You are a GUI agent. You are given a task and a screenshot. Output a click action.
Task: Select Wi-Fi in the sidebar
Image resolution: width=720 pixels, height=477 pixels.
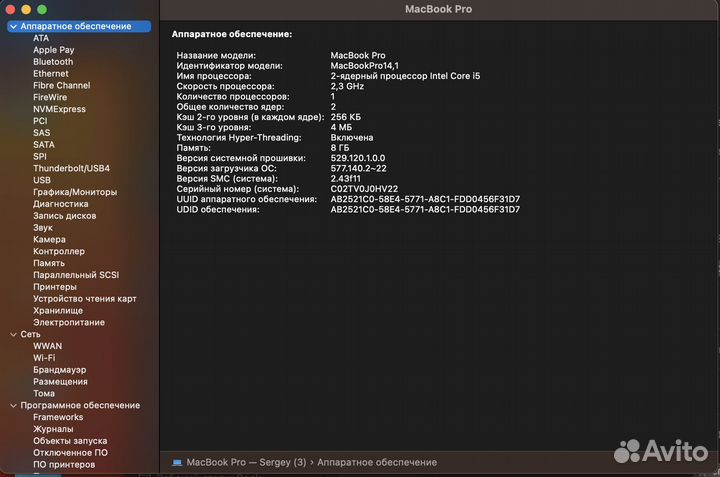[44, 358]
